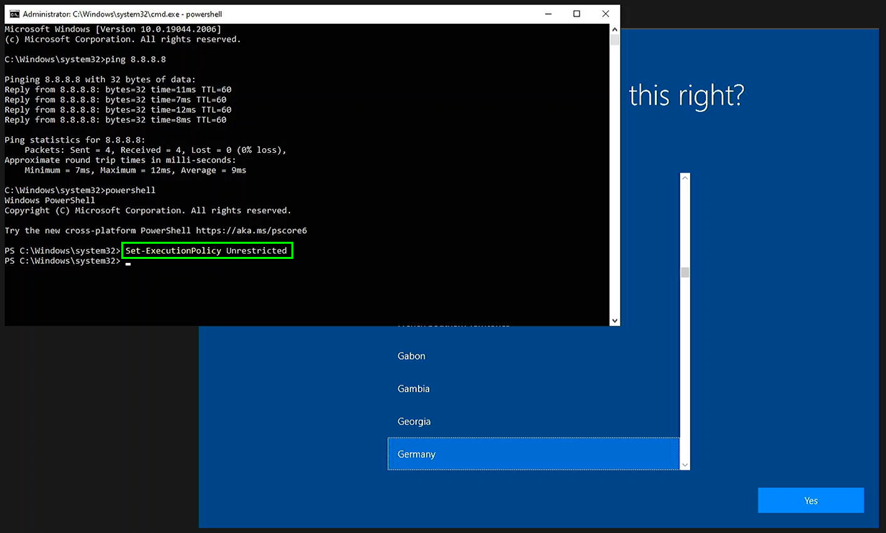Minimize the Administrator command prompt window
Screen dimensions: 886x533
(549, 14)
